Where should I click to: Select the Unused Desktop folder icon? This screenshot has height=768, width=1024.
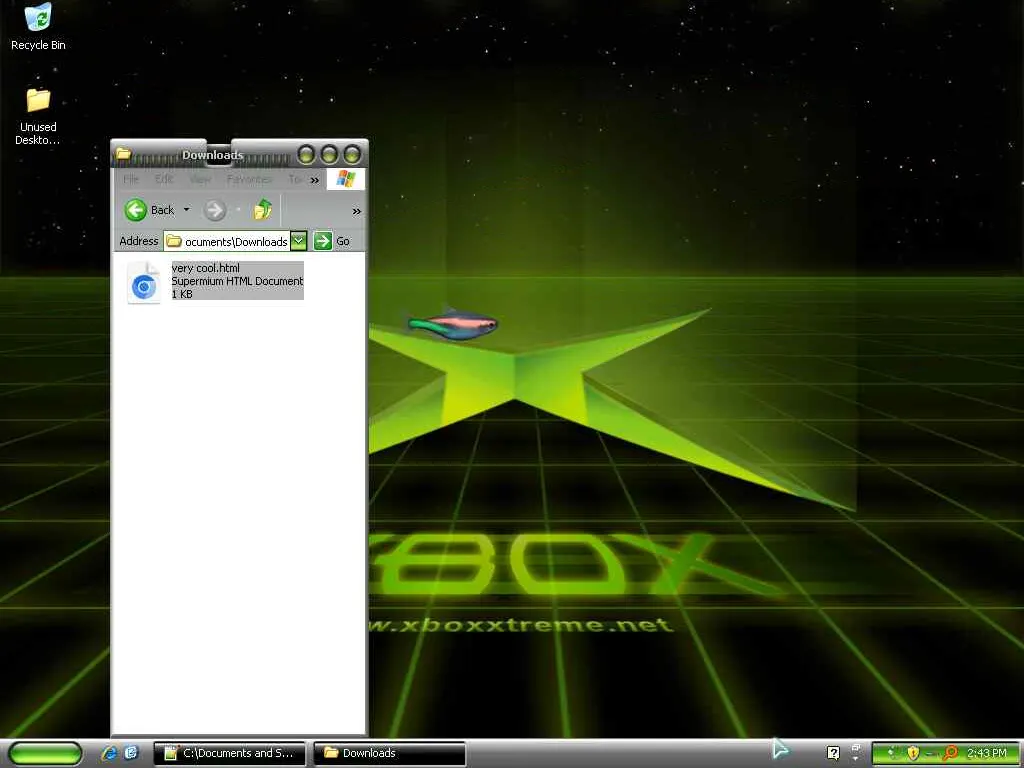(38, 100)
